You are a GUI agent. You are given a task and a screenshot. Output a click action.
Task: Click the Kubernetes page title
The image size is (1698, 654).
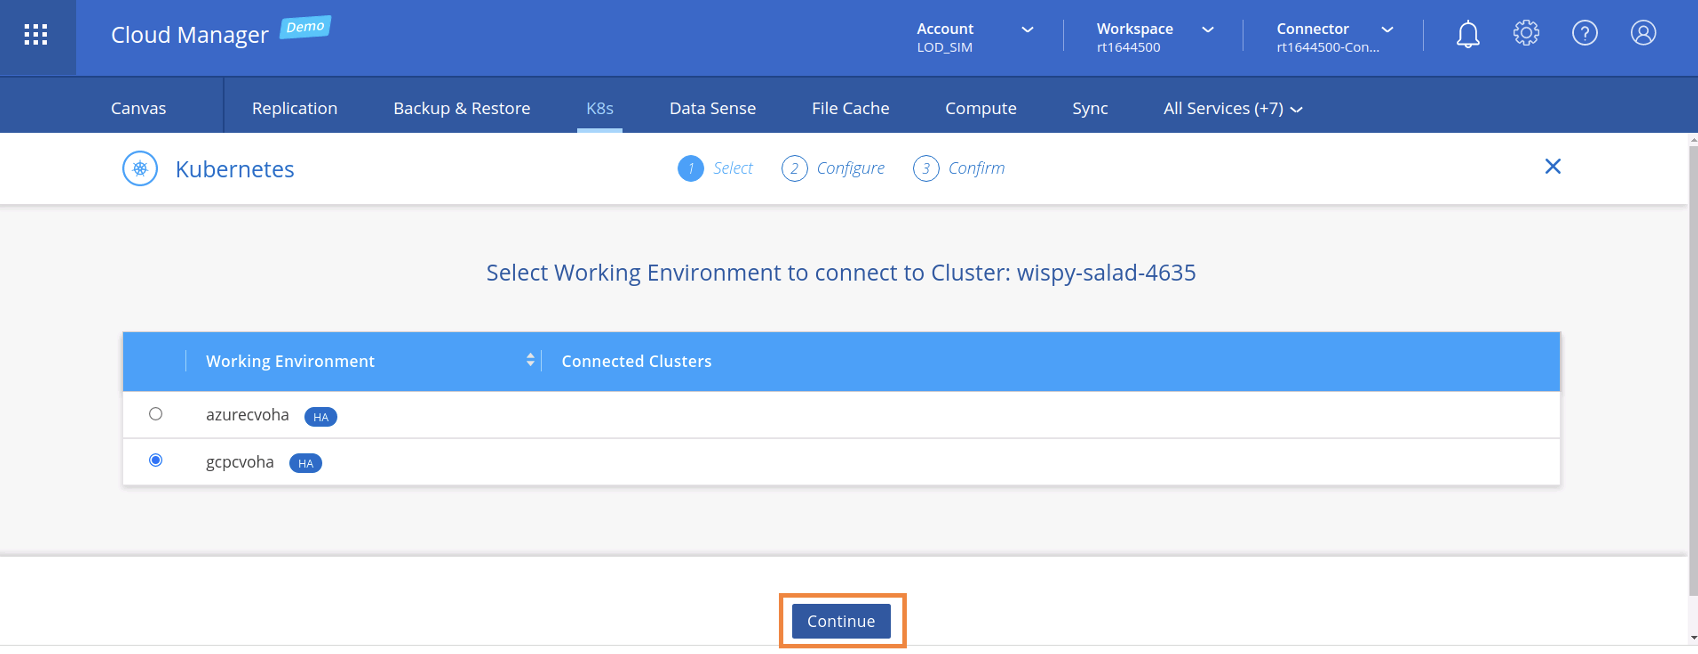pos(235,169)
